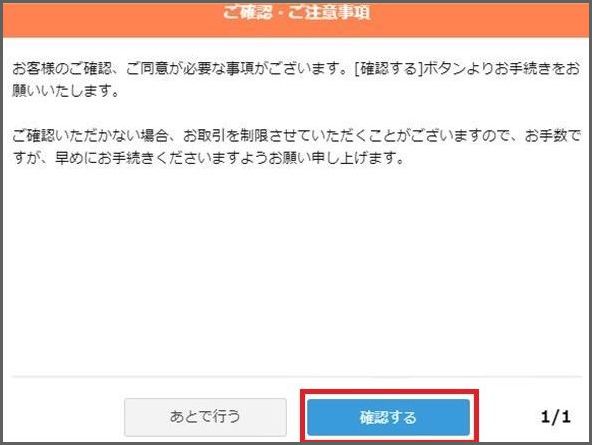Image resolution: width=592 pixels, height=445 pixels.
Task: Click the 願いいたします。 line of text
Action: pos(65,91)
